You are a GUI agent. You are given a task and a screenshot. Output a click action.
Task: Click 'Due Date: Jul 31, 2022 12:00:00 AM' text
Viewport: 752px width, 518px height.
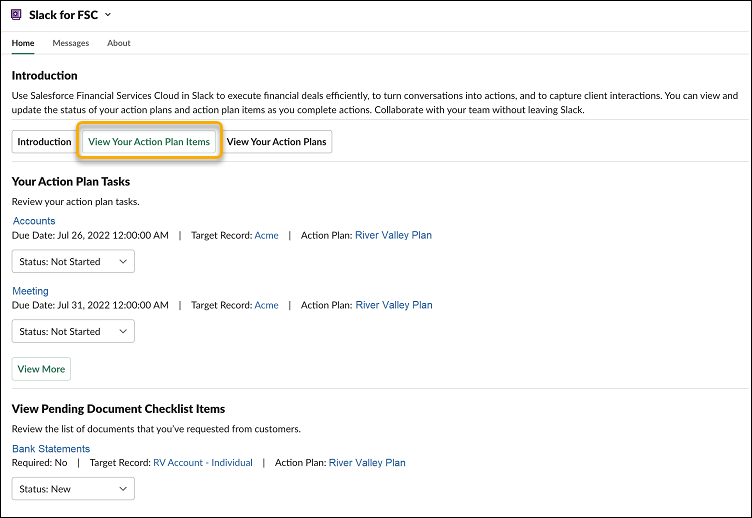pyautogui.click(x=90, y=305)
